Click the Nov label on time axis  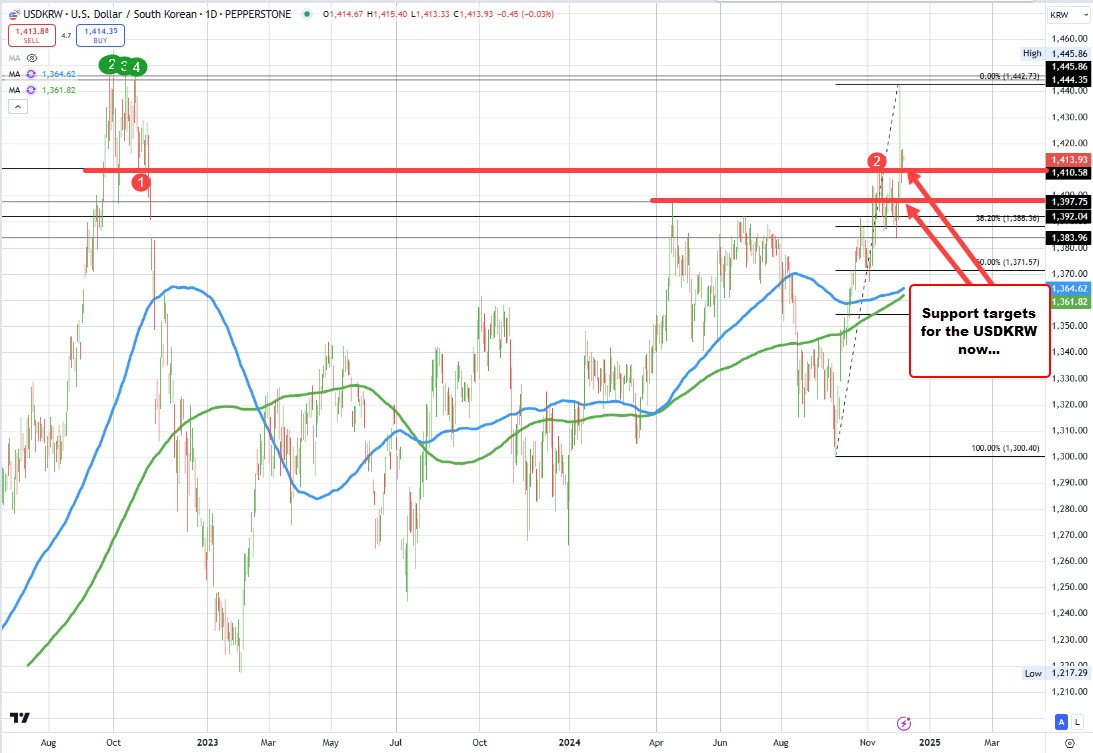[x=867, y=743]
